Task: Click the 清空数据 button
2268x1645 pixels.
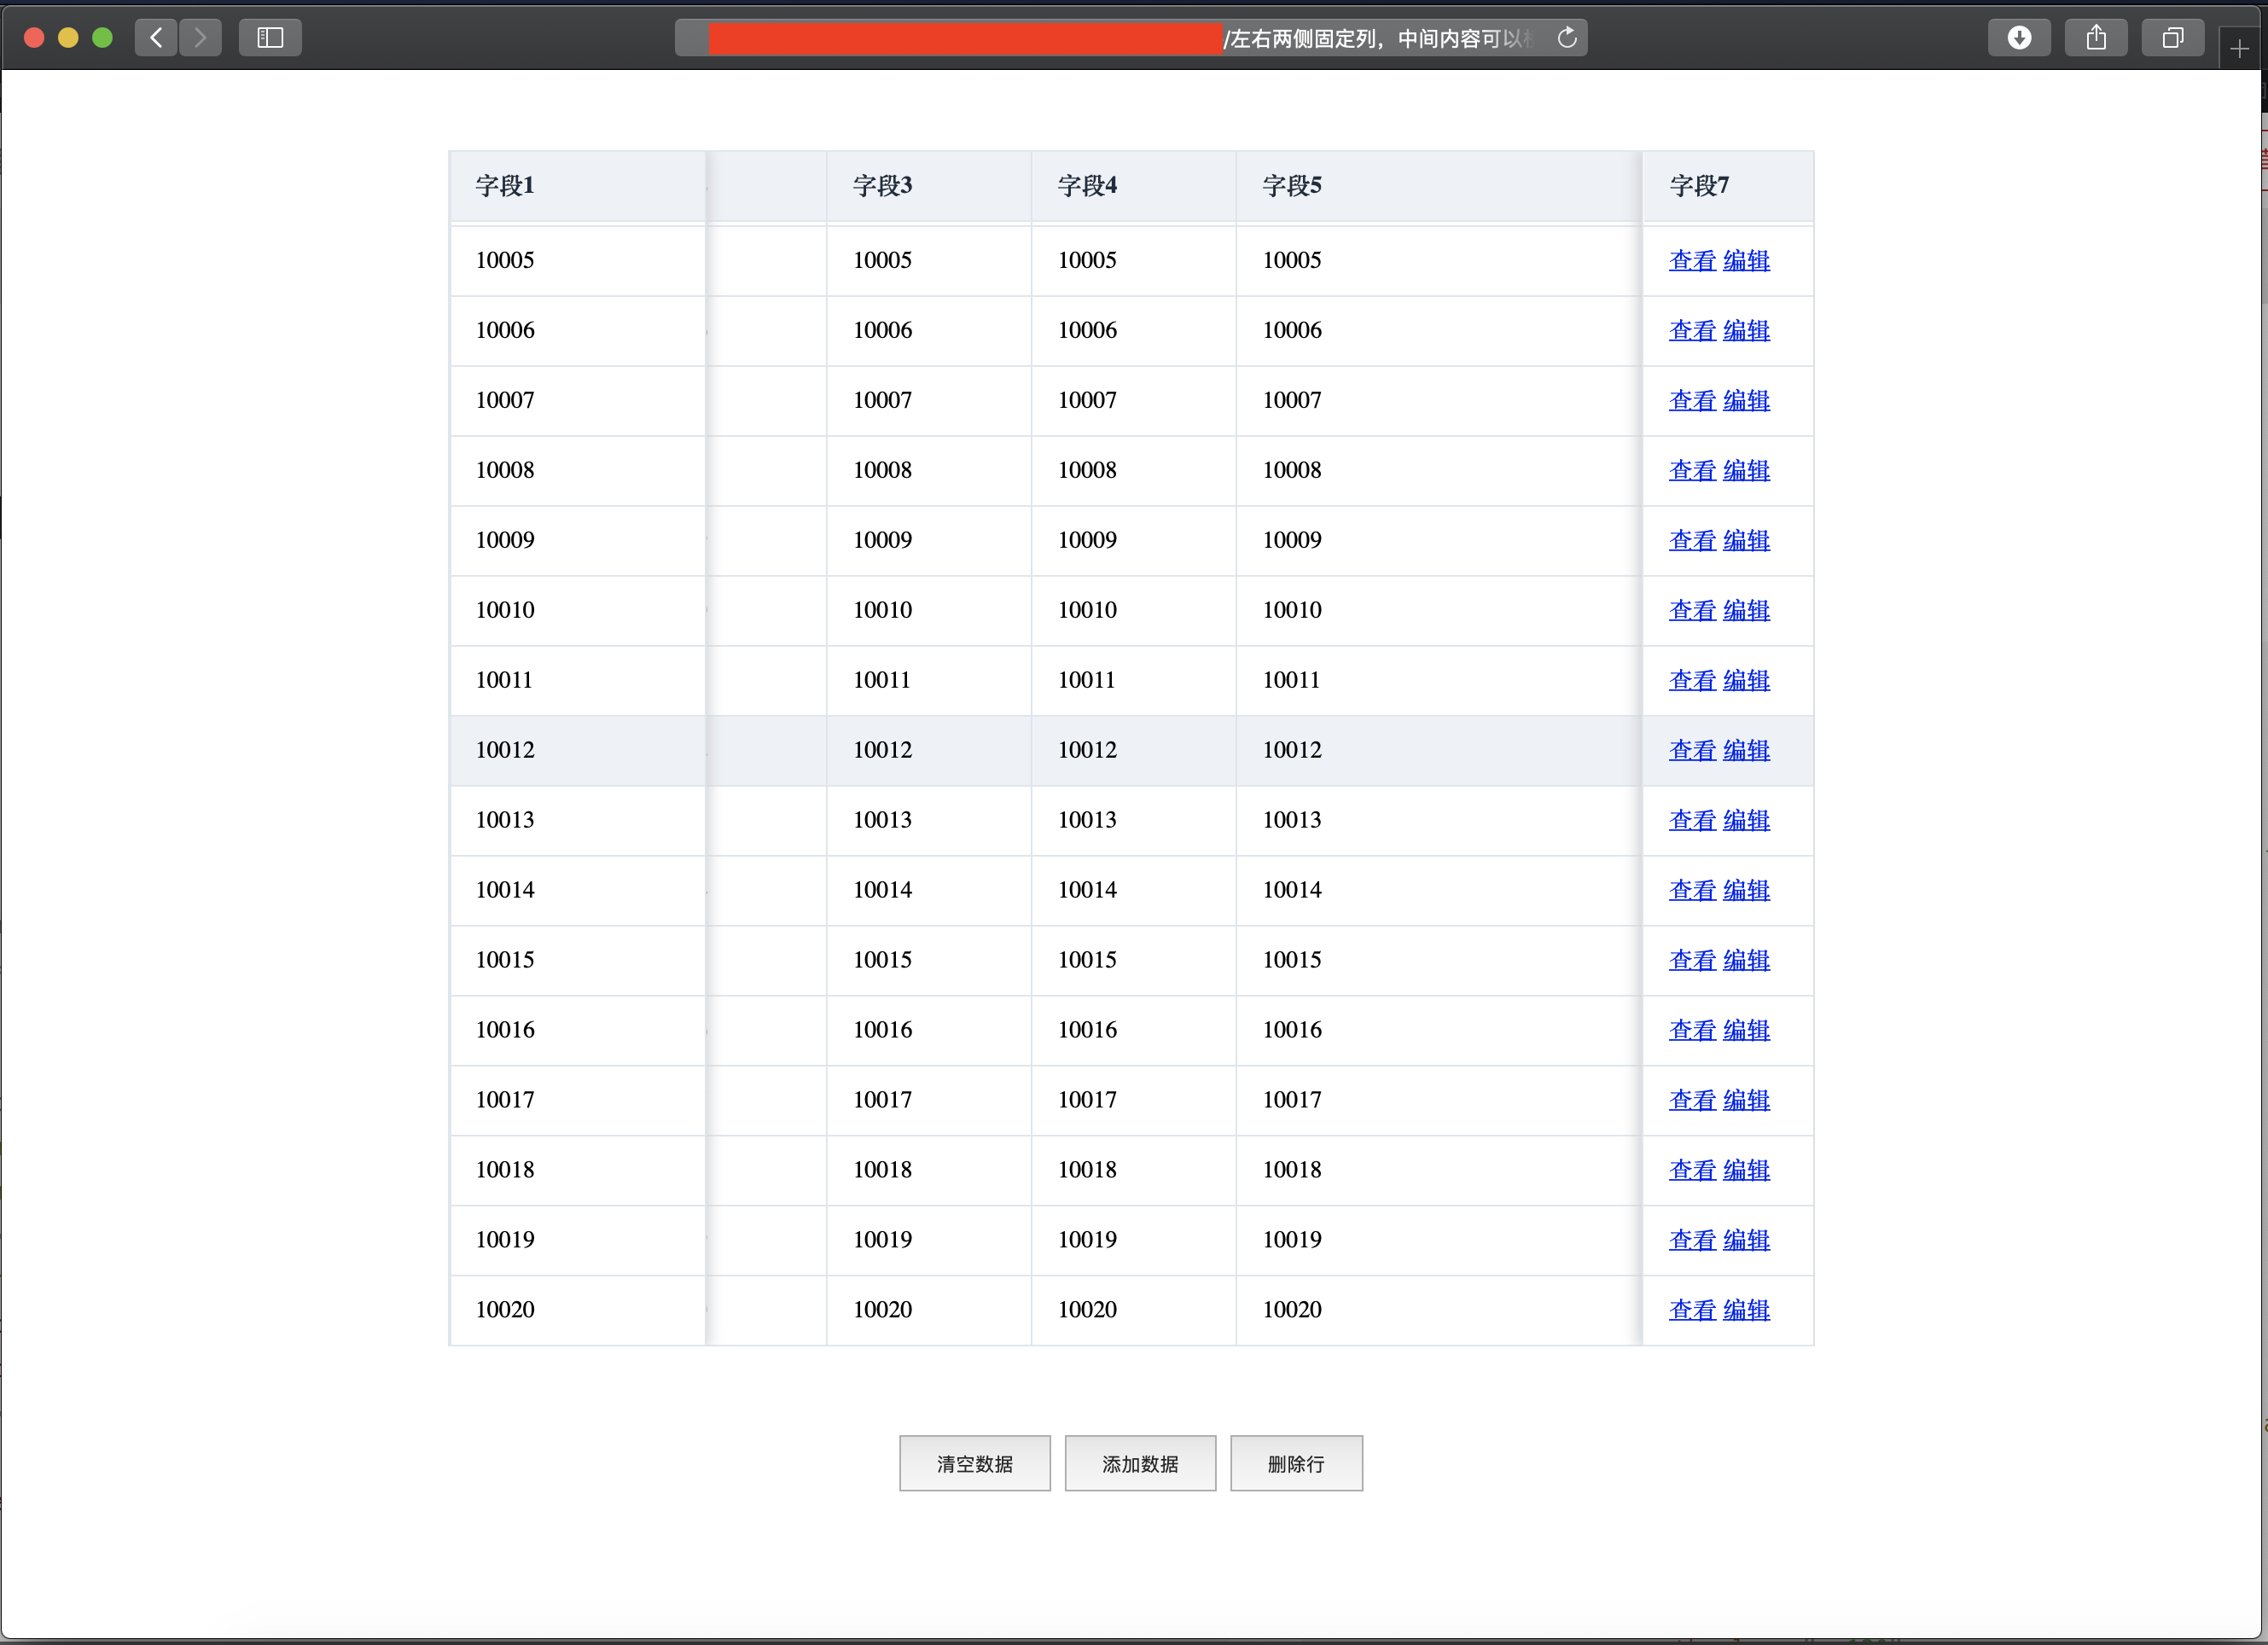Action: tap(974, 1463)
